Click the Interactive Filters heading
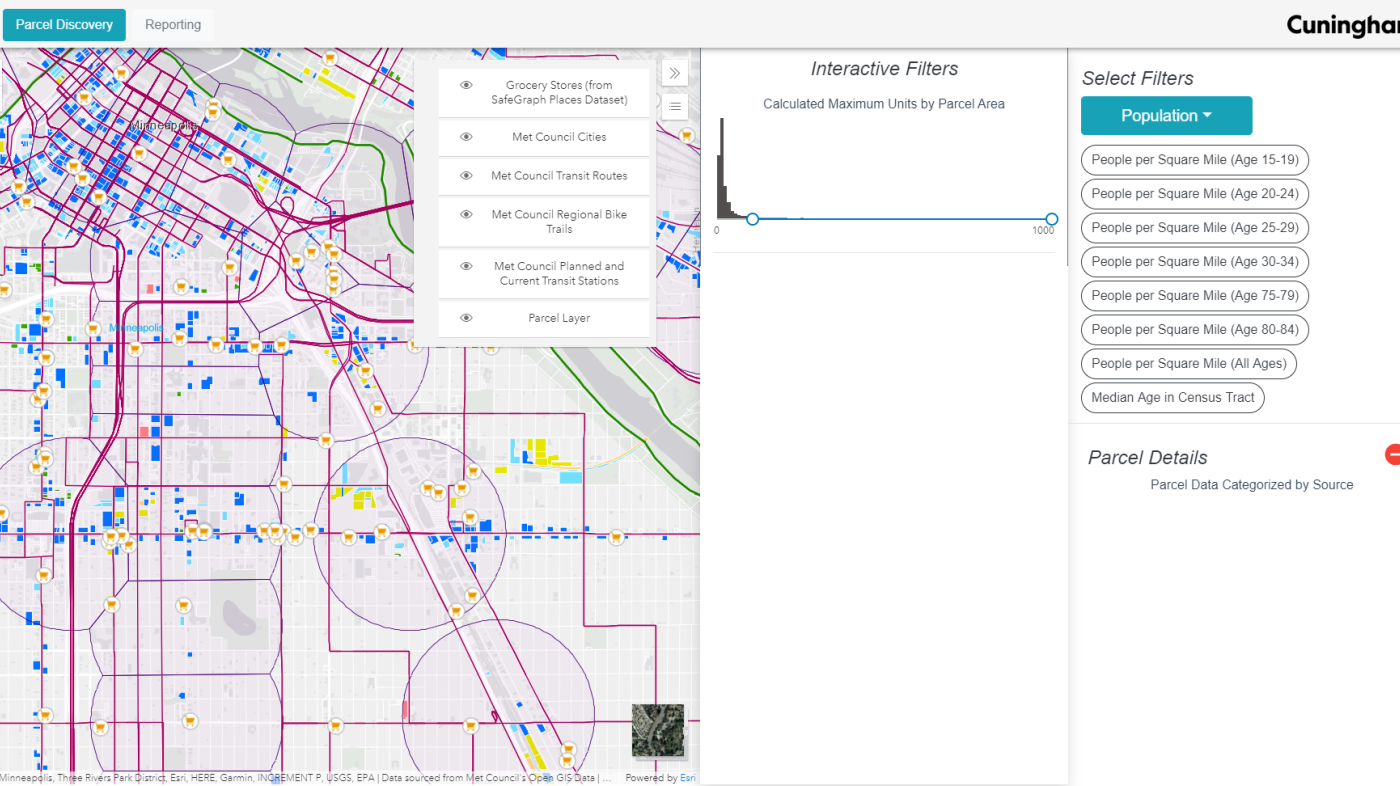Image resolution: width=1400 pixels, height=786 pixels. (x=884, y=69)
